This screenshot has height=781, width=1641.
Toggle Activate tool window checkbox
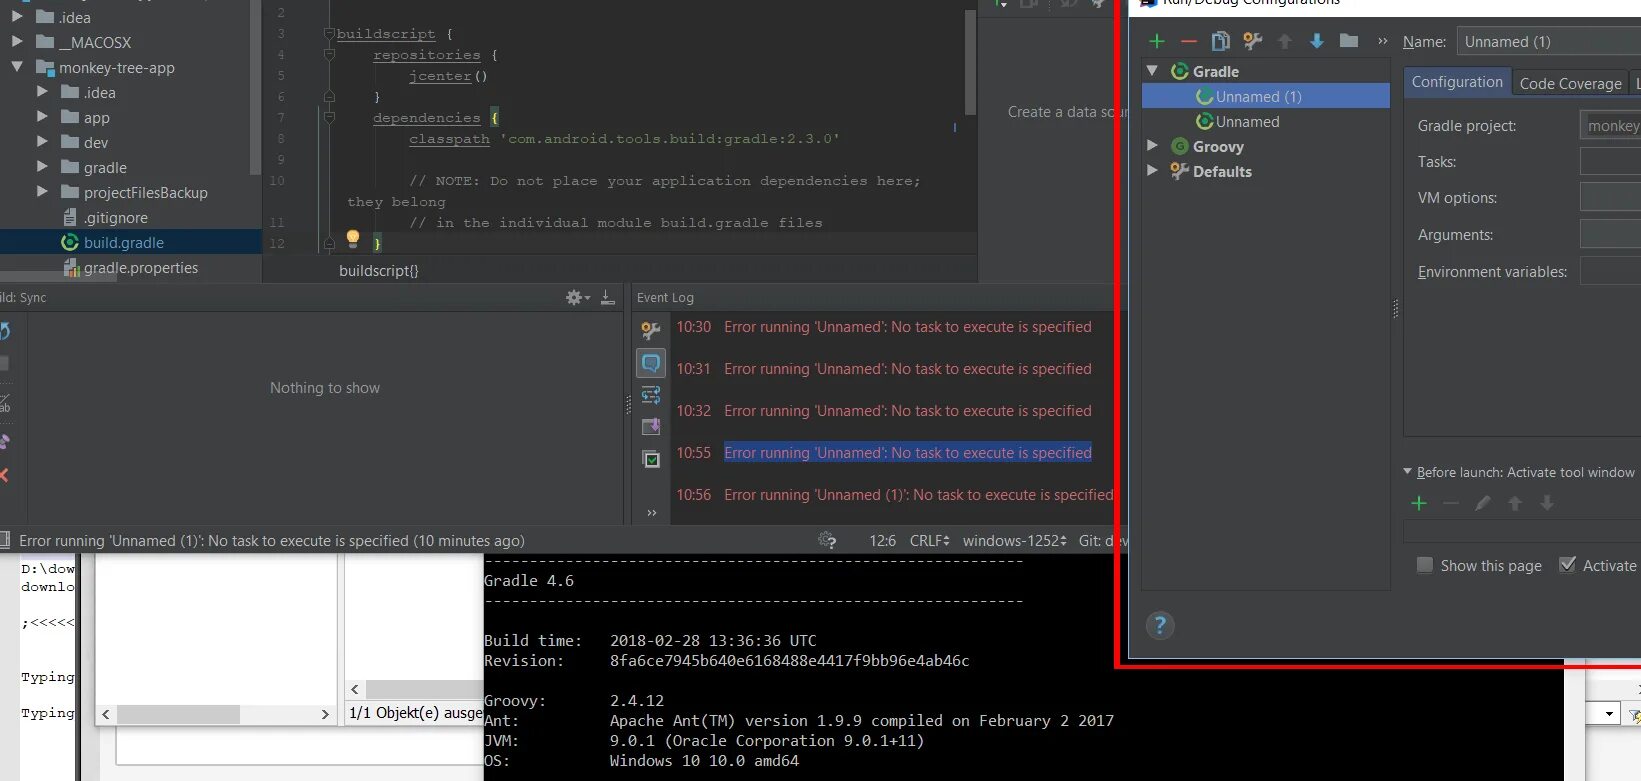pos(1568,565)
